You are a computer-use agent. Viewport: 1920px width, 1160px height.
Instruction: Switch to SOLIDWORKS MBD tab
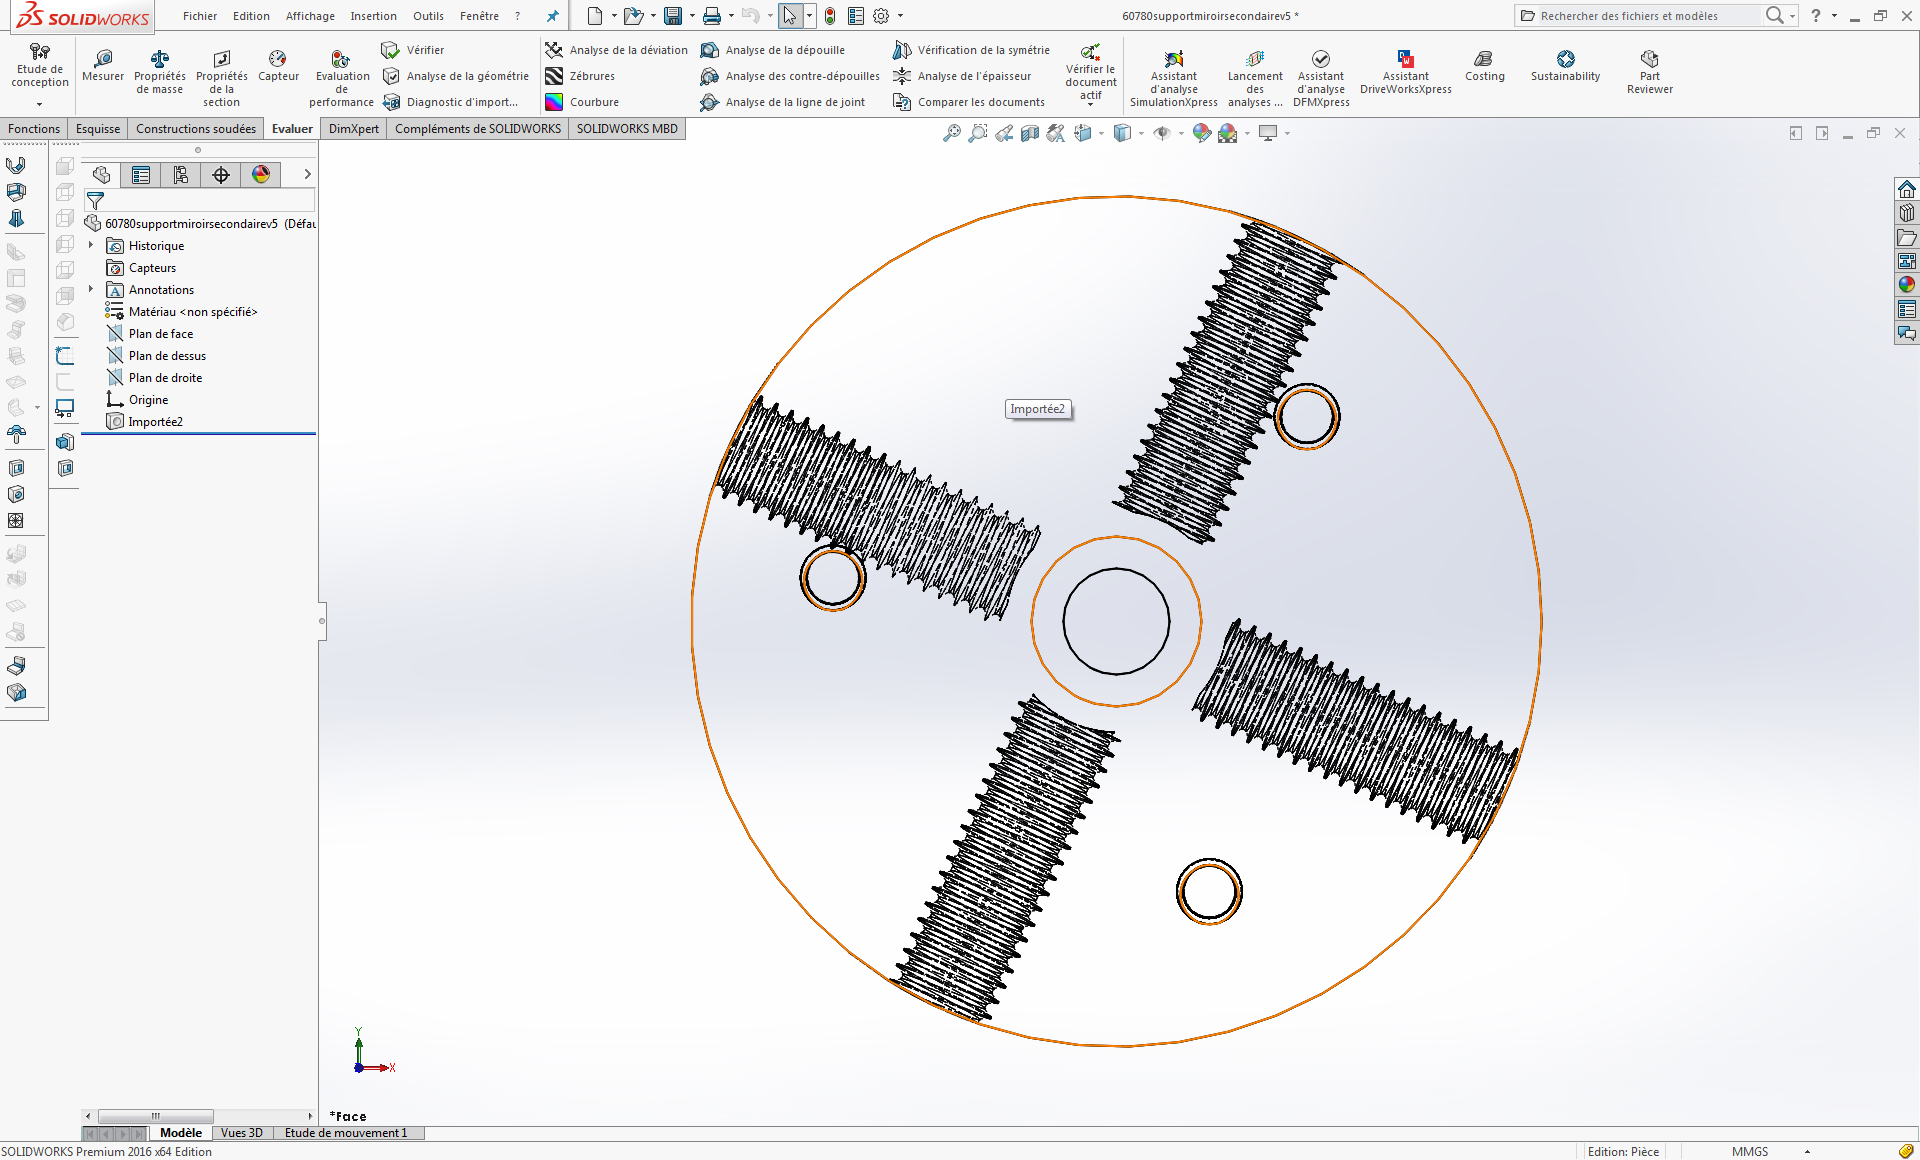pos(627,129)
